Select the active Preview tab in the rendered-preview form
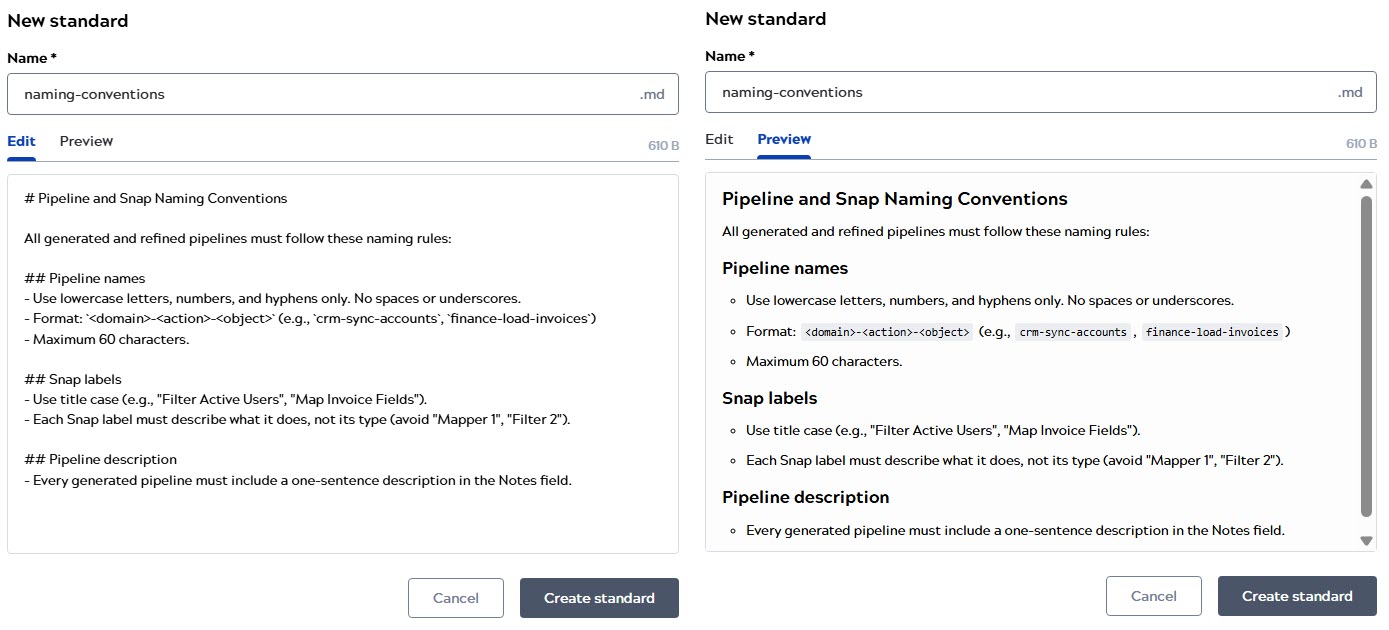 click(784, 139)
